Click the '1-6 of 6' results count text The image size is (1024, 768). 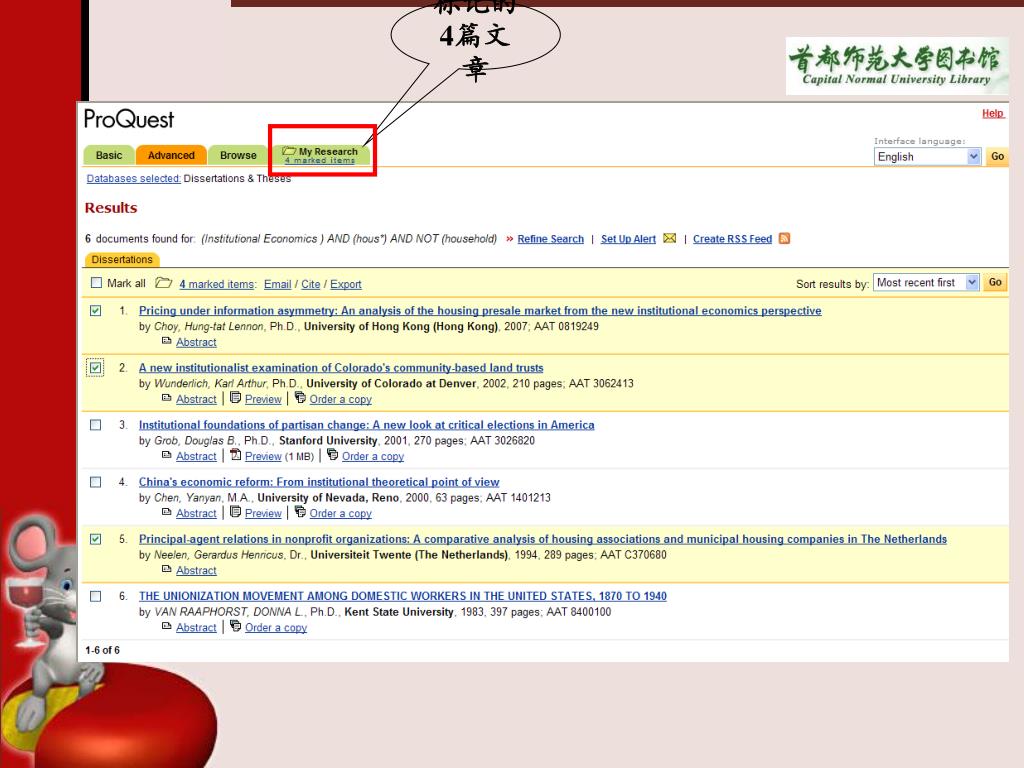point(103,650)
